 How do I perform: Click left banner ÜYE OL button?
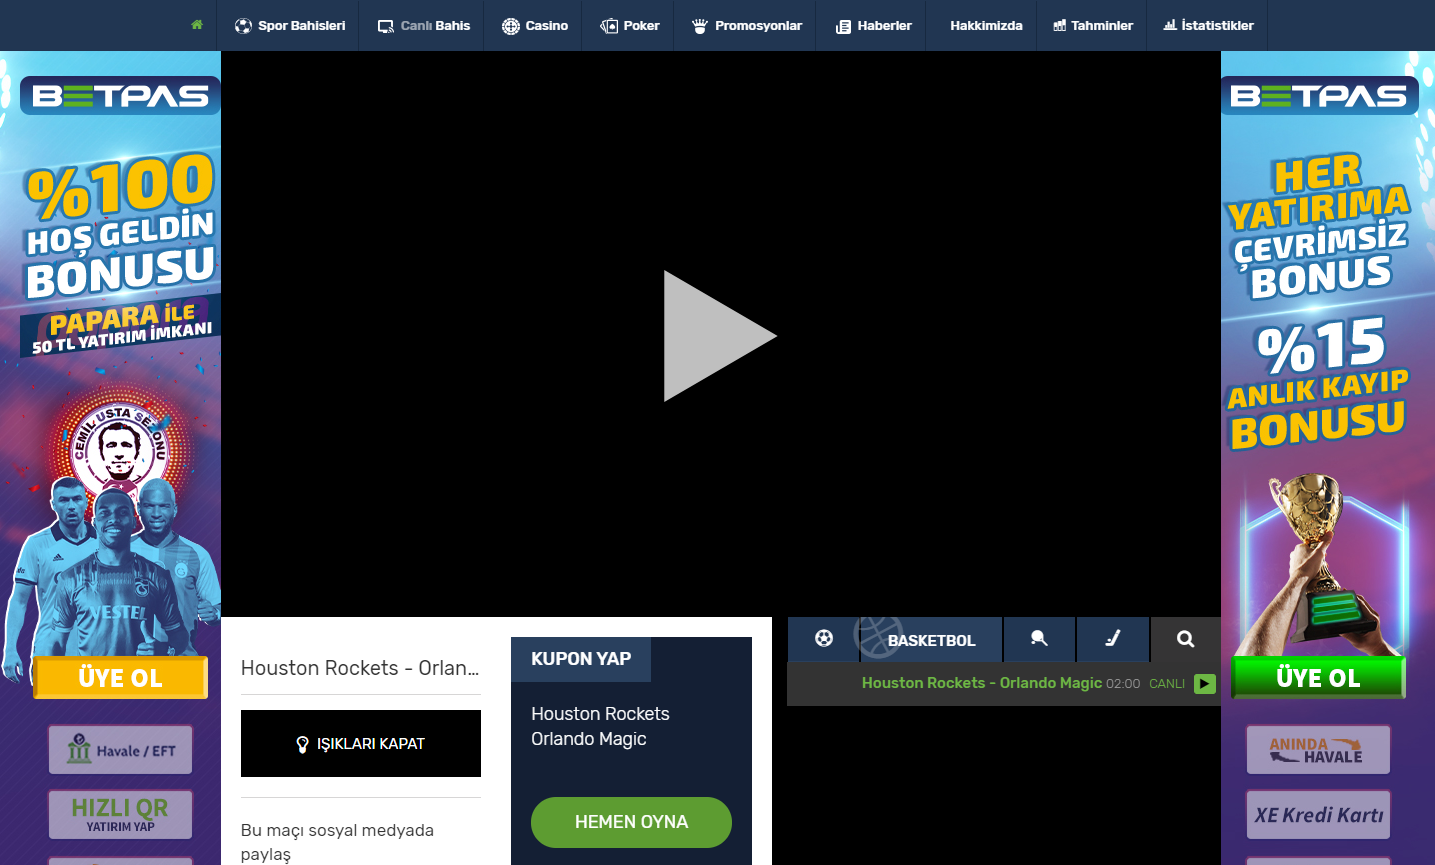120,678
